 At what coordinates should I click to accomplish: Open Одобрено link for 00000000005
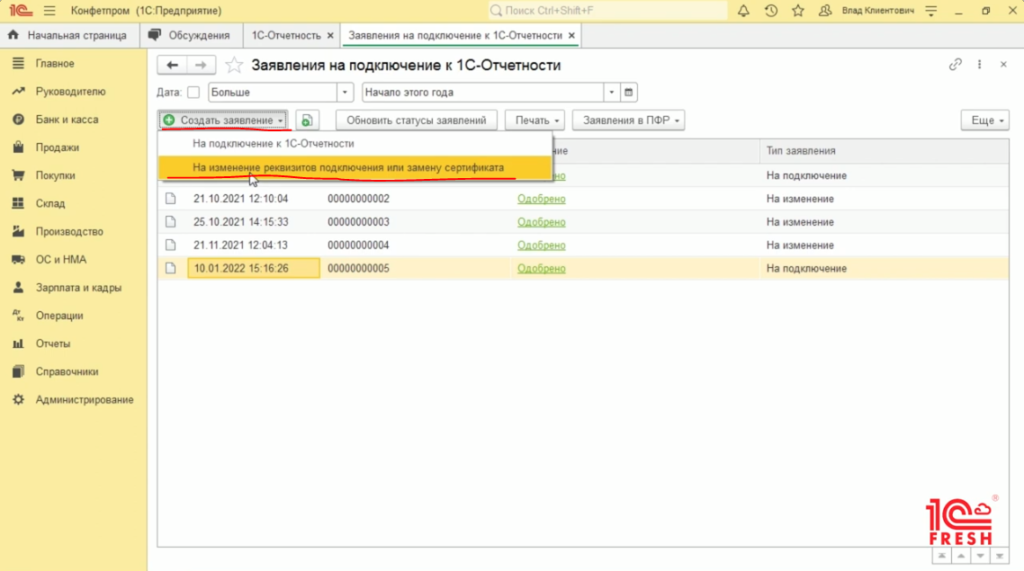click(541, 269)
